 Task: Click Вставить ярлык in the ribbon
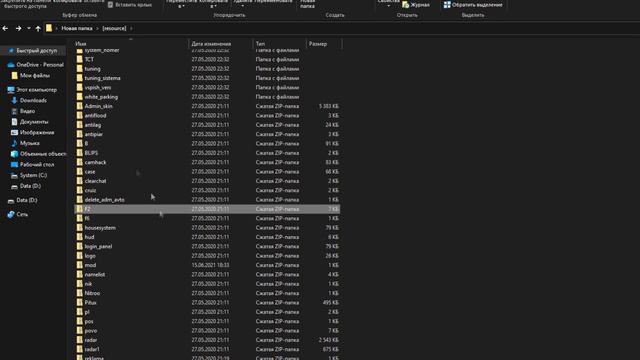130,5
